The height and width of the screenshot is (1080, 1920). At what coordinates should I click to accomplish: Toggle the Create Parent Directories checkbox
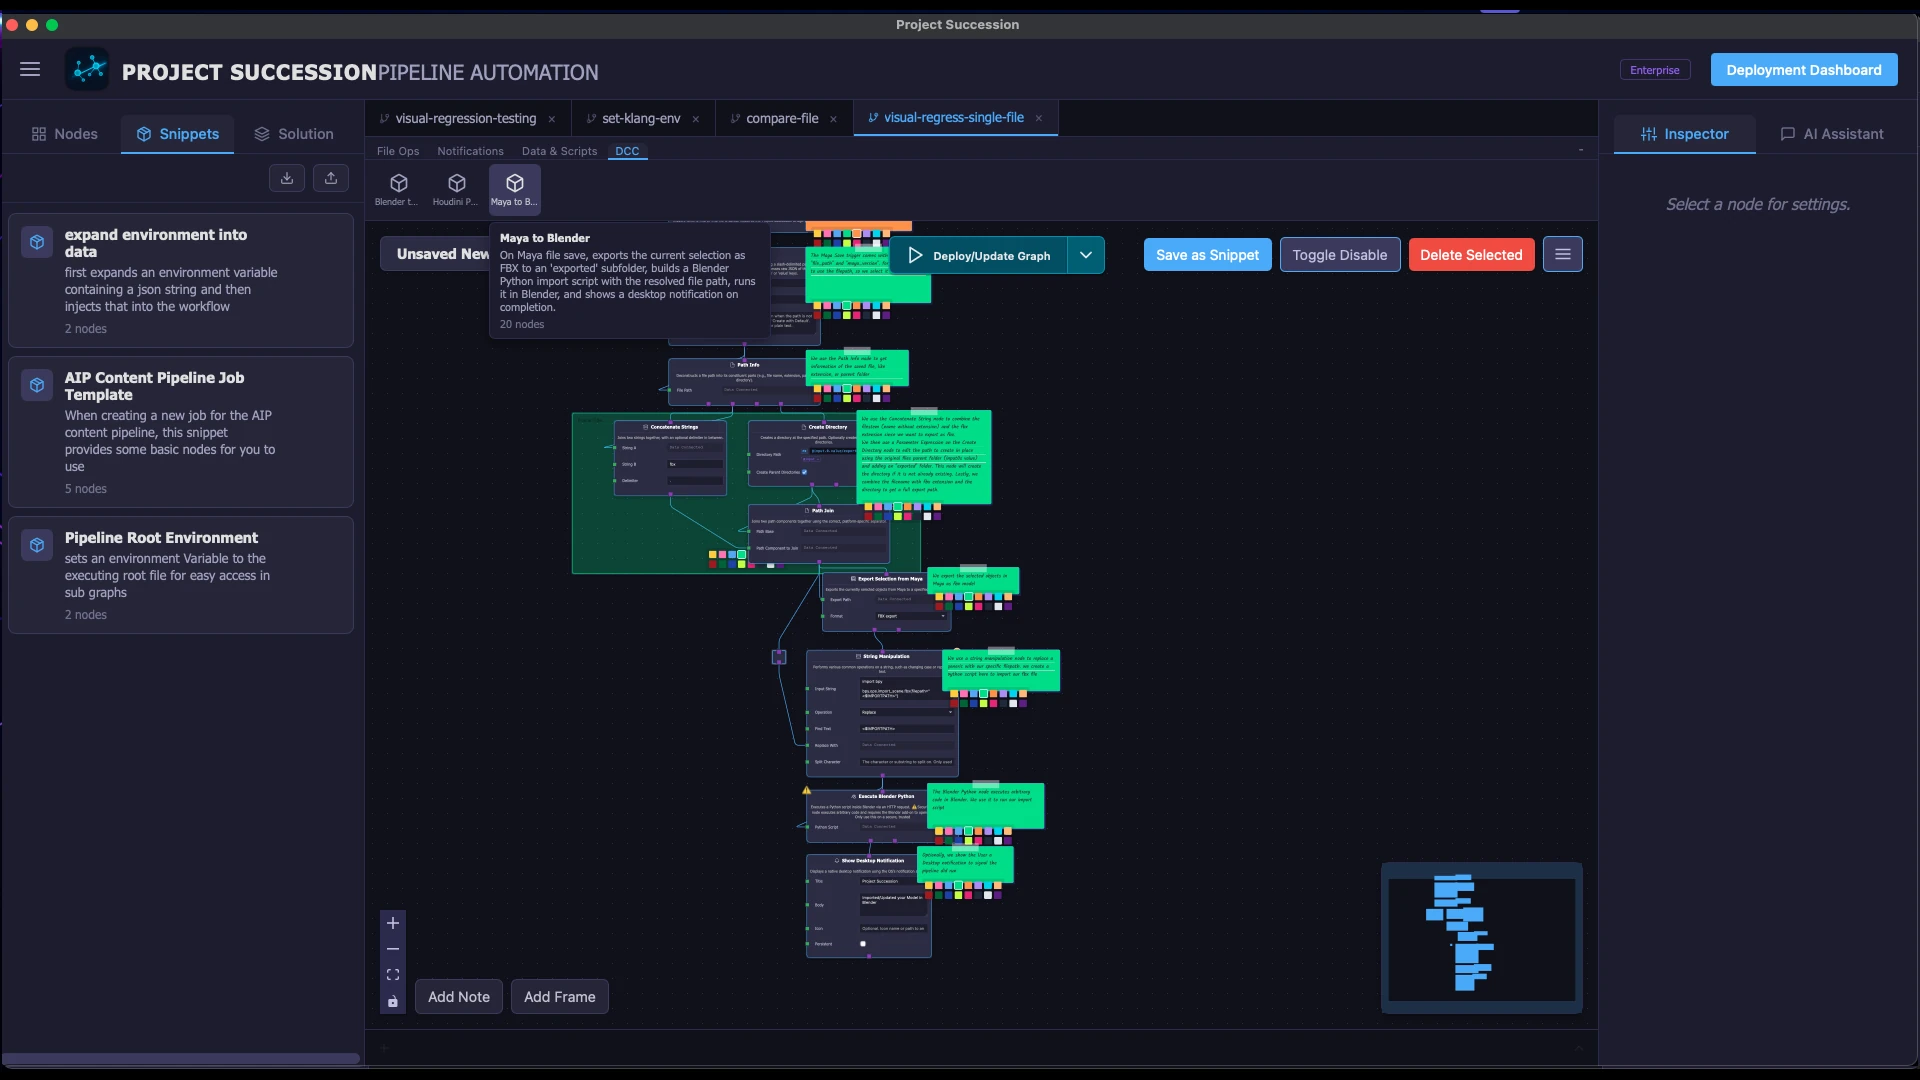tap(804, 472)
